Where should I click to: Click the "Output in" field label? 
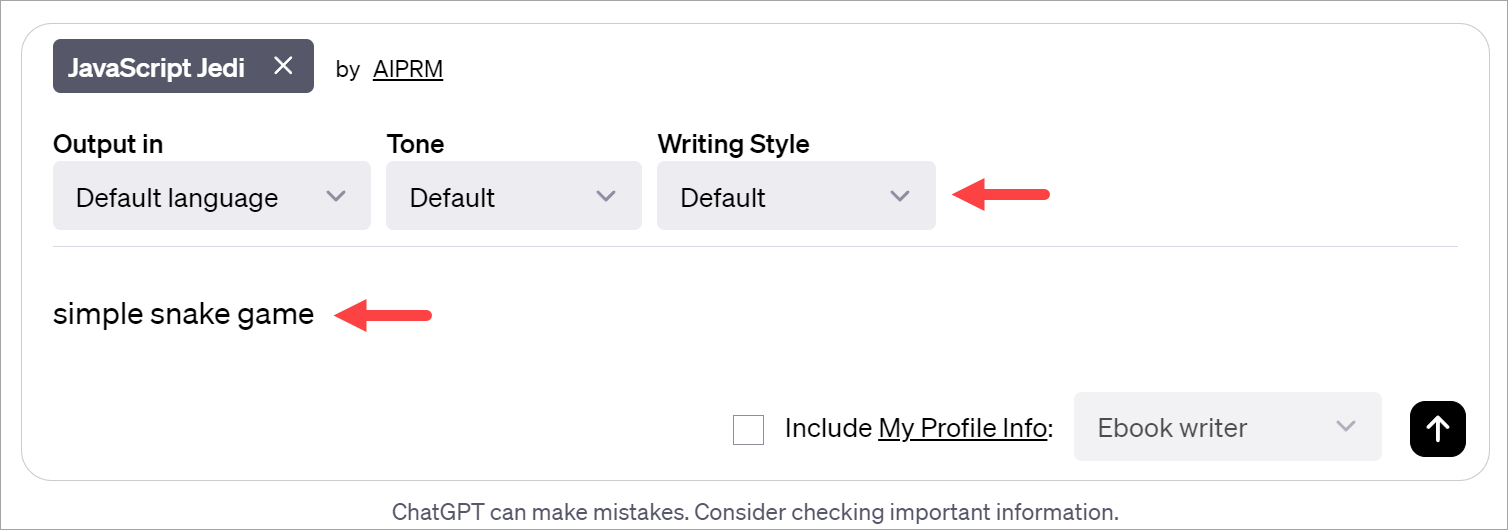coord(108,144)
